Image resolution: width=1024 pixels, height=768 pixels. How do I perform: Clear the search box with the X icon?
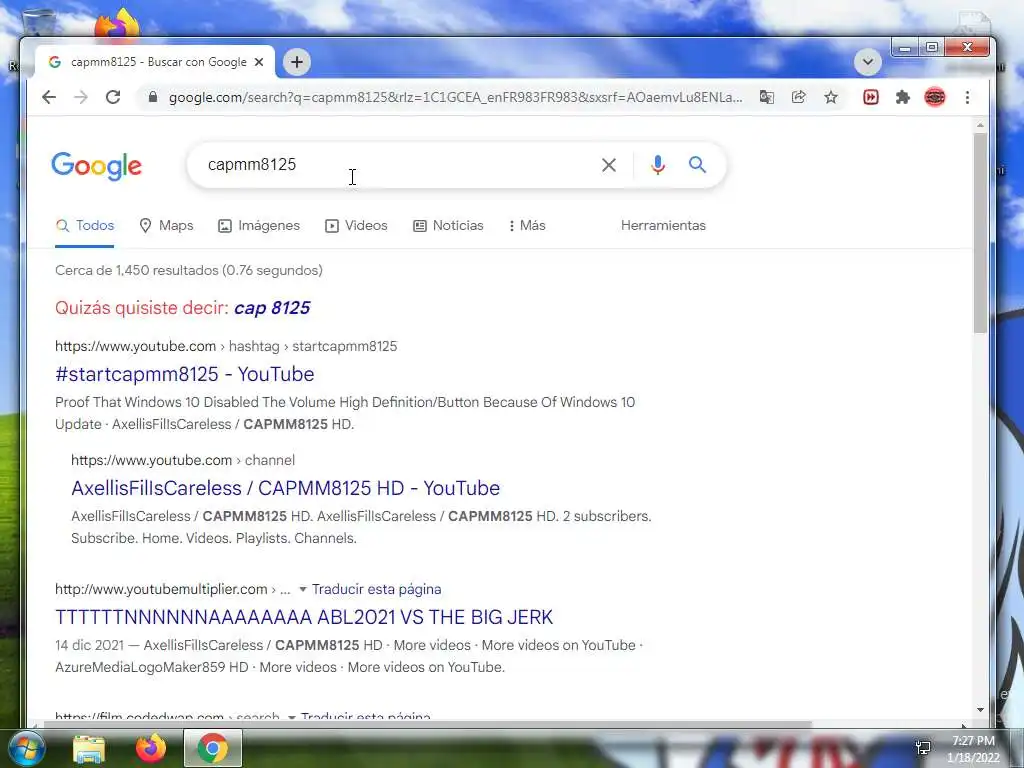609,165
